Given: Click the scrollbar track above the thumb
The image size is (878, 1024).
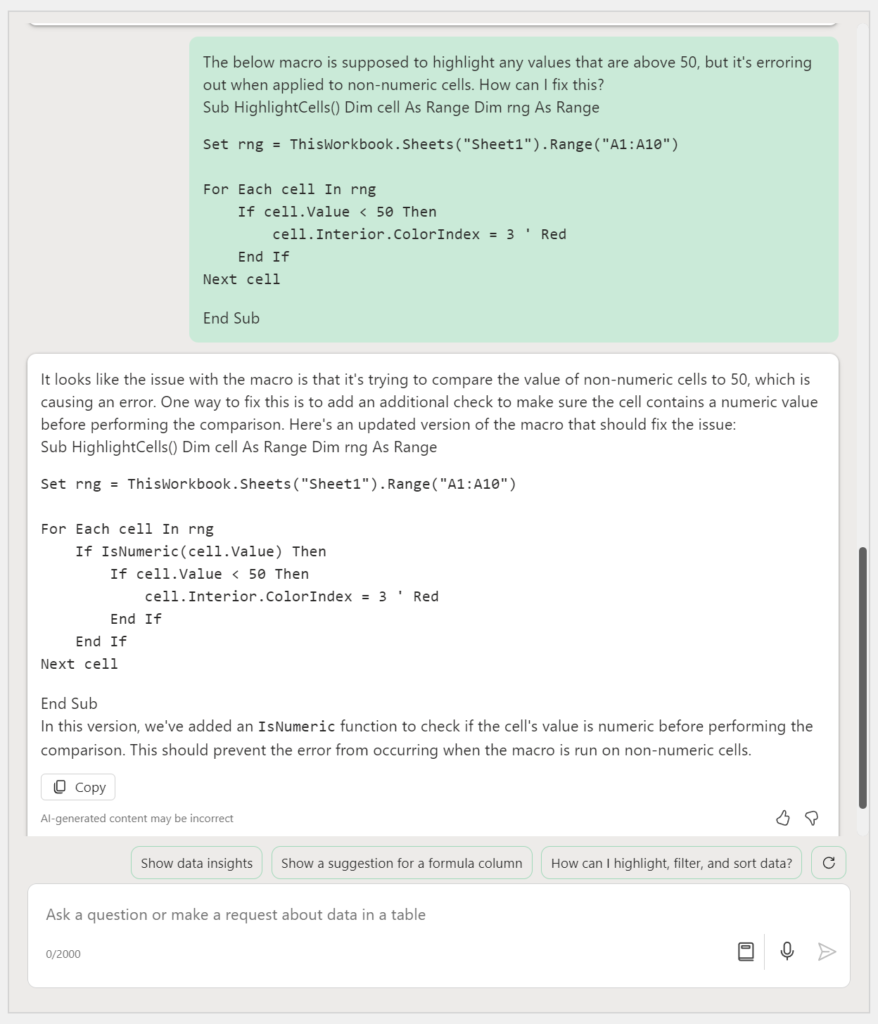Looking at the screenshot, I should tap(863, 300).
